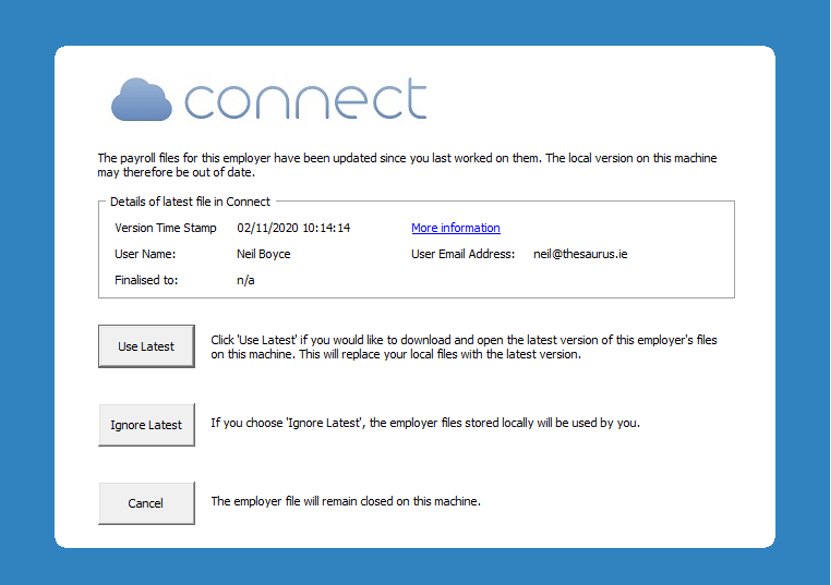Image resolution: width=831 pixels, height=585 pixels.
Task: Open the More information link
Action: (x=455, y=228)
